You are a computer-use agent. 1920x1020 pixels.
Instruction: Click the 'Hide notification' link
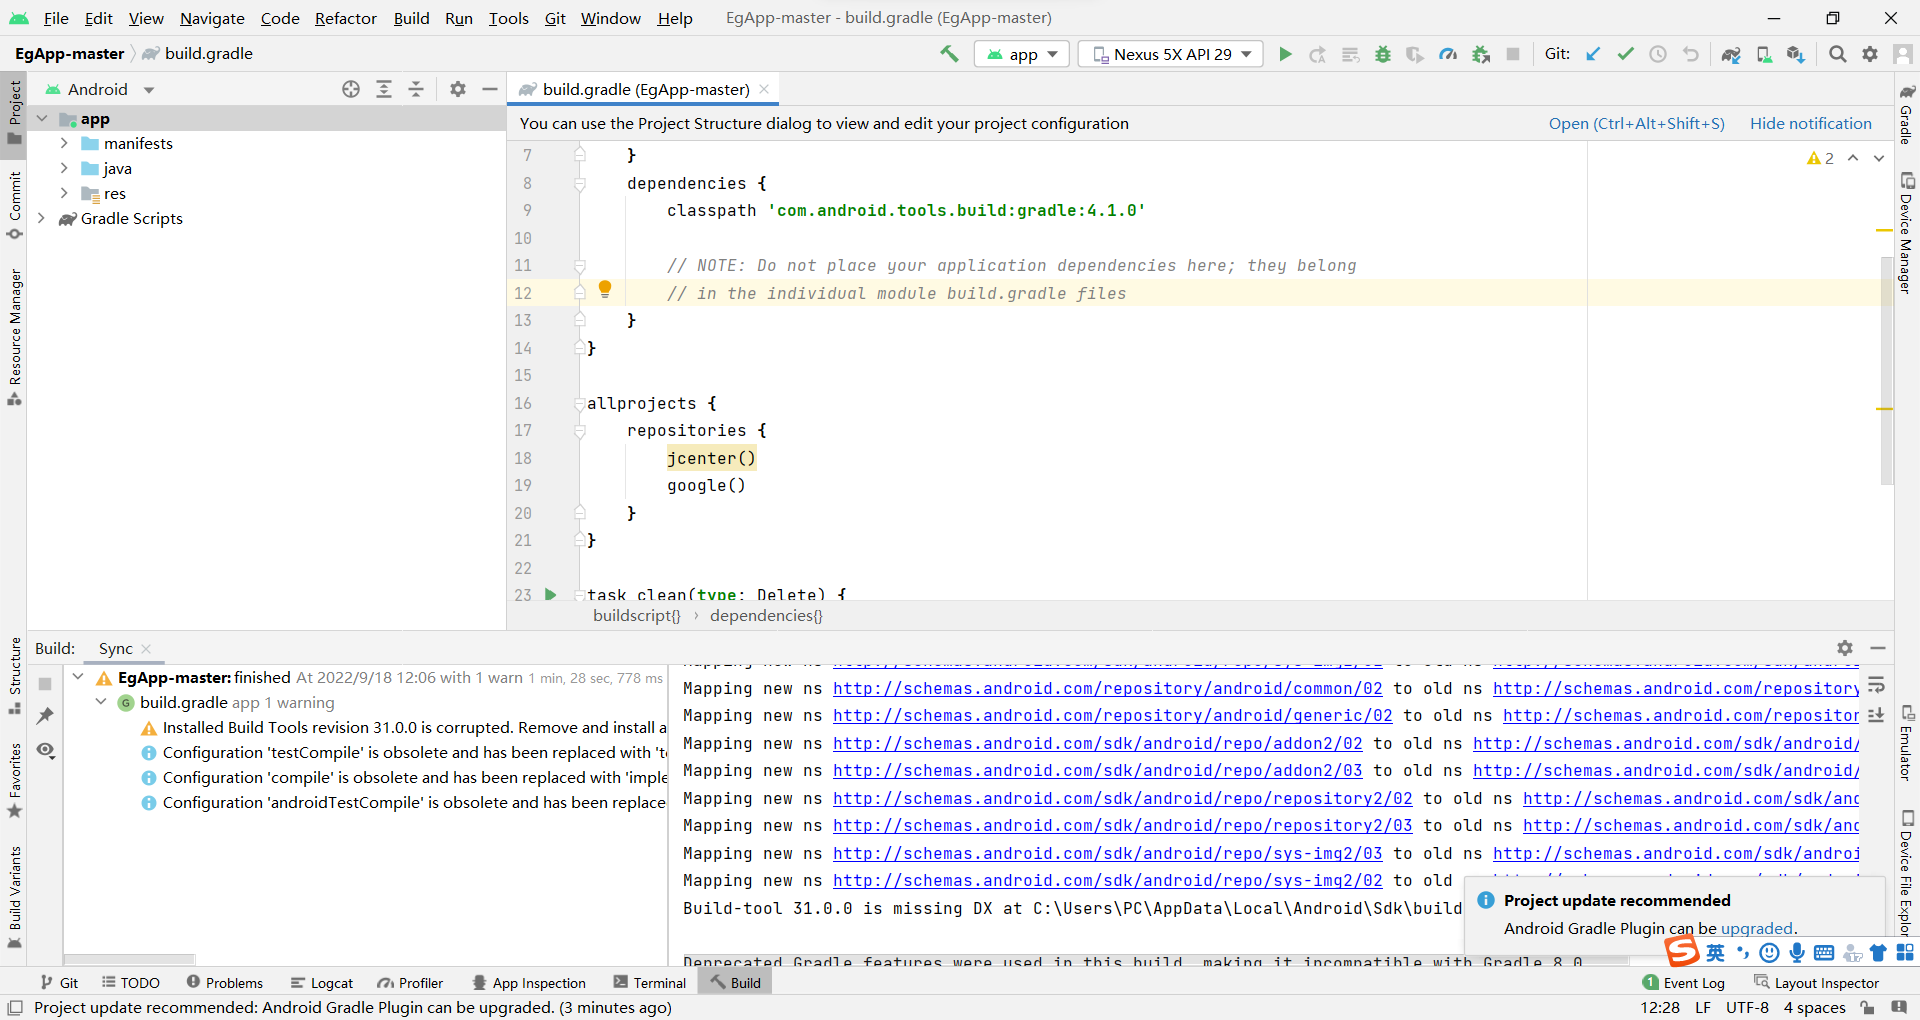(x=1811, y=123)
